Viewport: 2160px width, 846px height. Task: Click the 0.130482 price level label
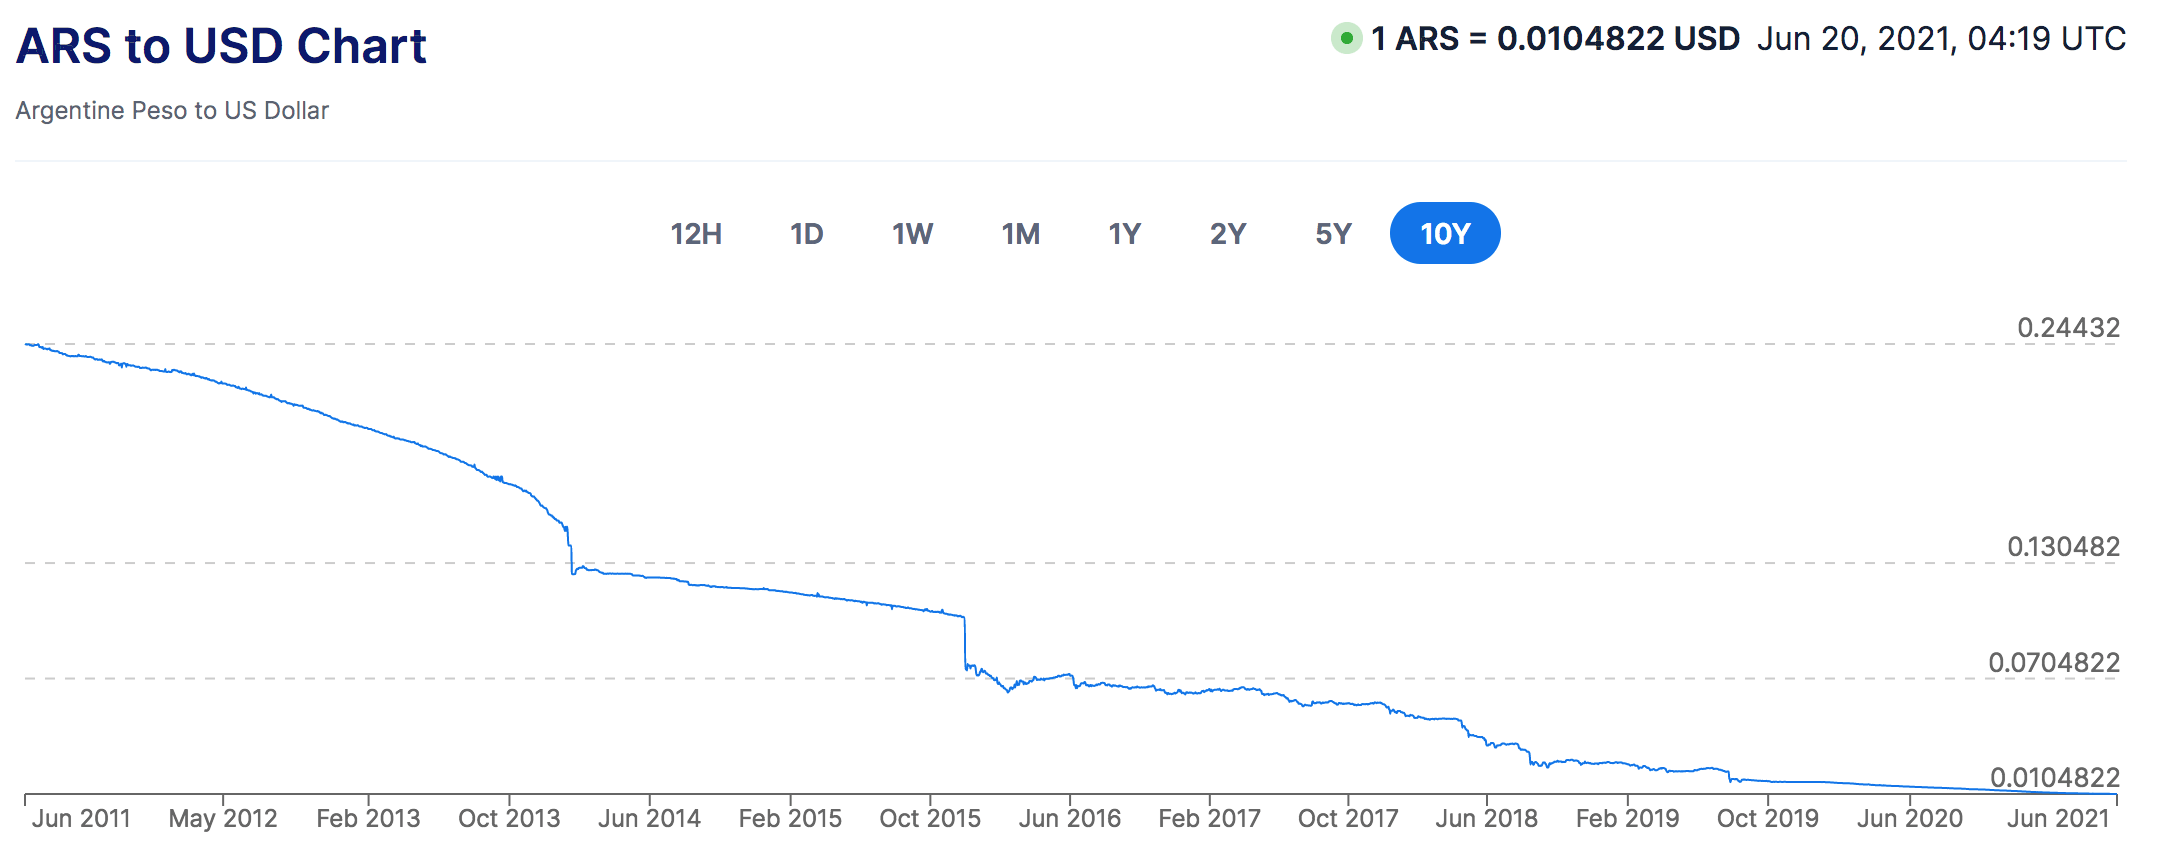coord(2063,547)
